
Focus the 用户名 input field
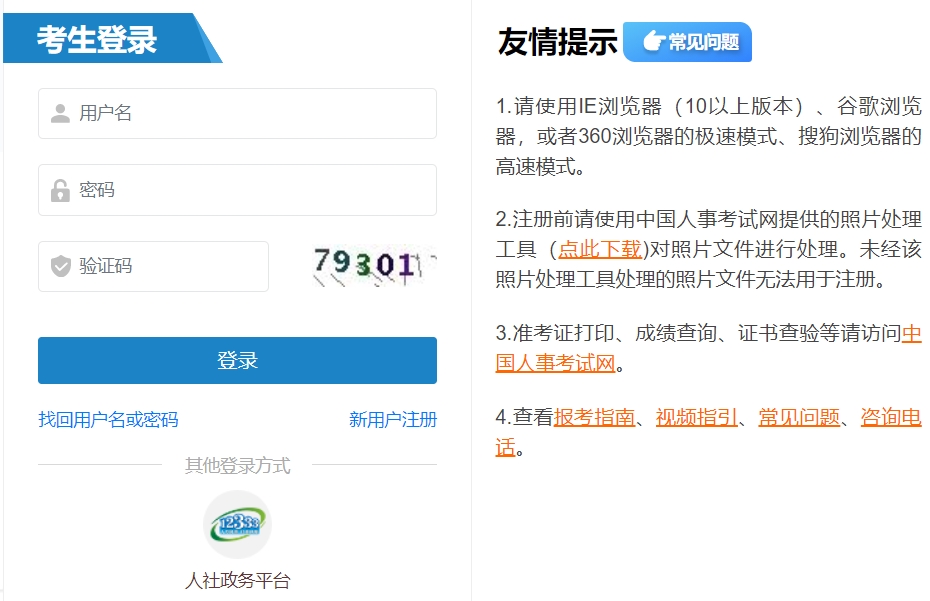click(x=237, y=113)
